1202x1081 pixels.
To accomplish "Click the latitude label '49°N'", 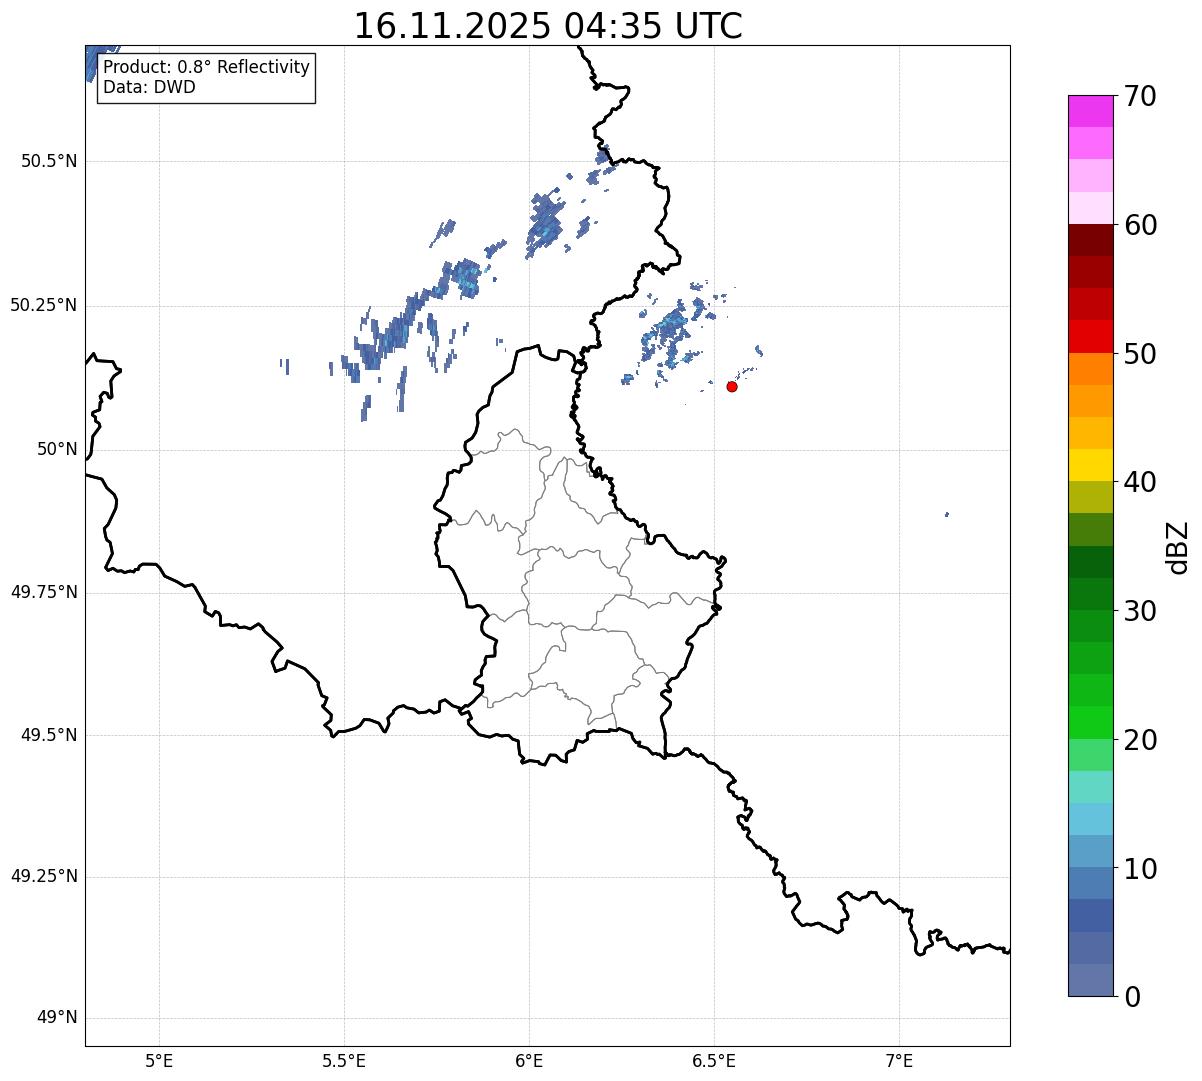I will coord(58,1018).
